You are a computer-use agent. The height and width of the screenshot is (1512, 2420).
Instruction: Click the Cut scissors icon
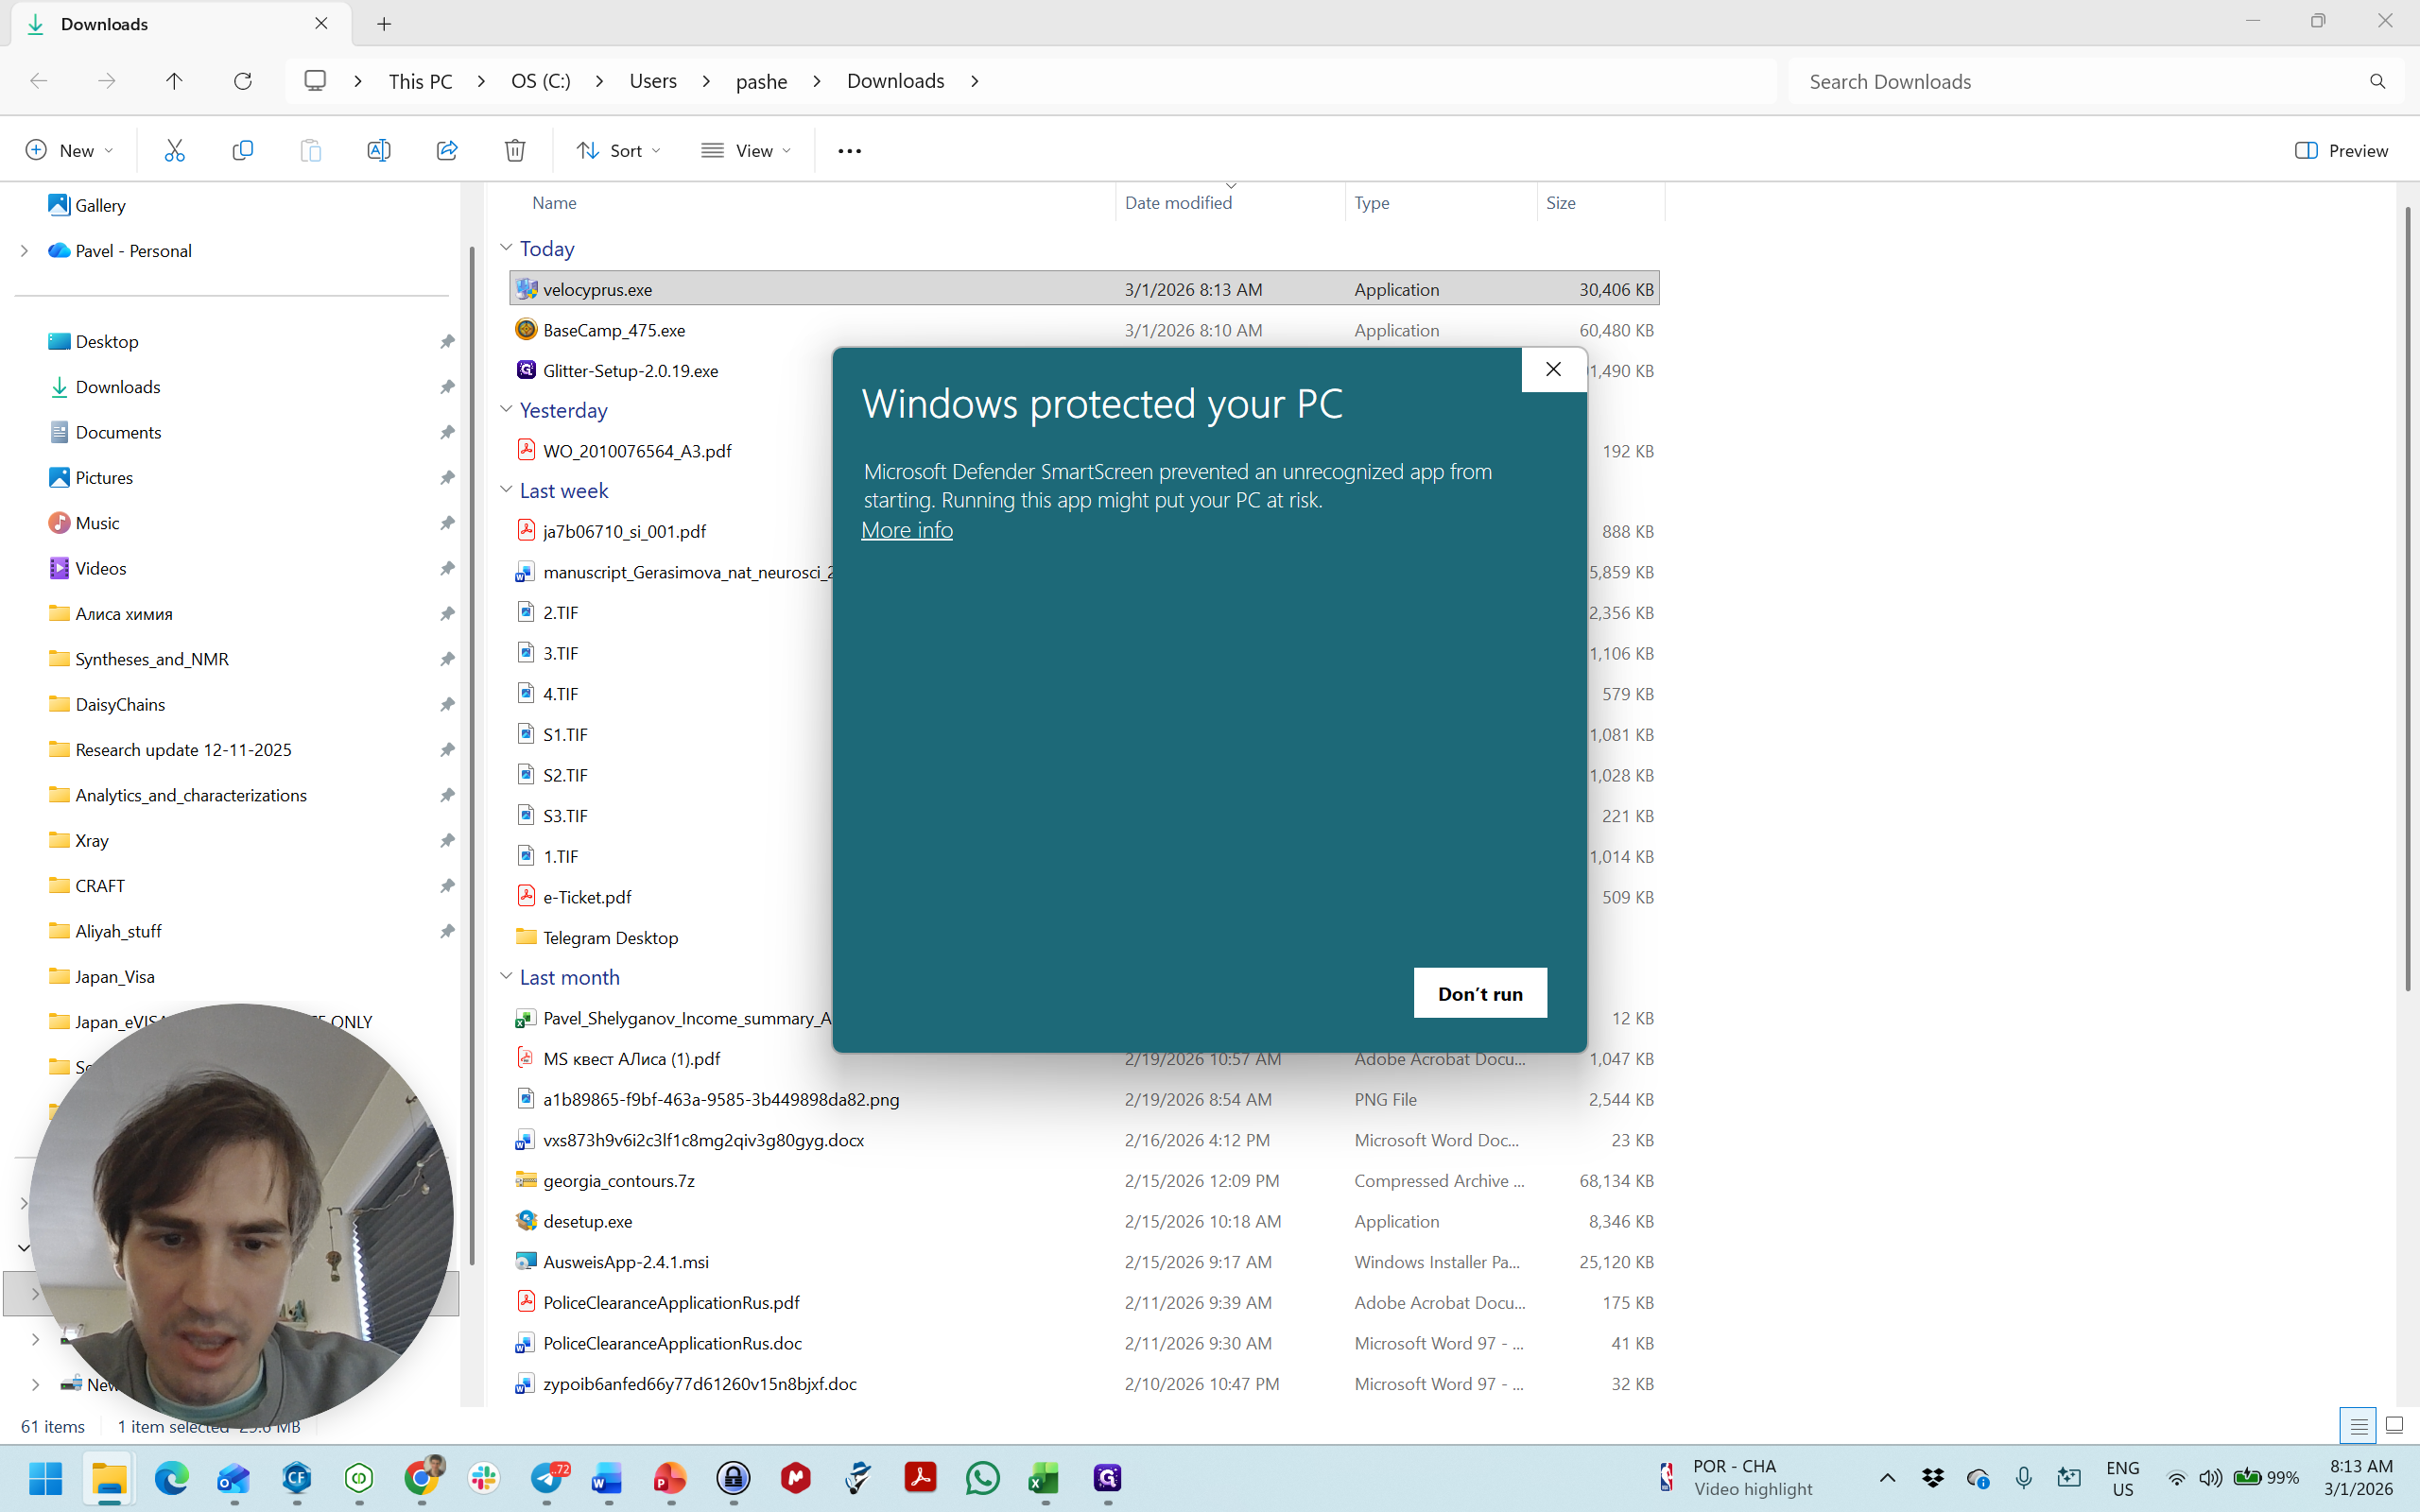[174, 150]
